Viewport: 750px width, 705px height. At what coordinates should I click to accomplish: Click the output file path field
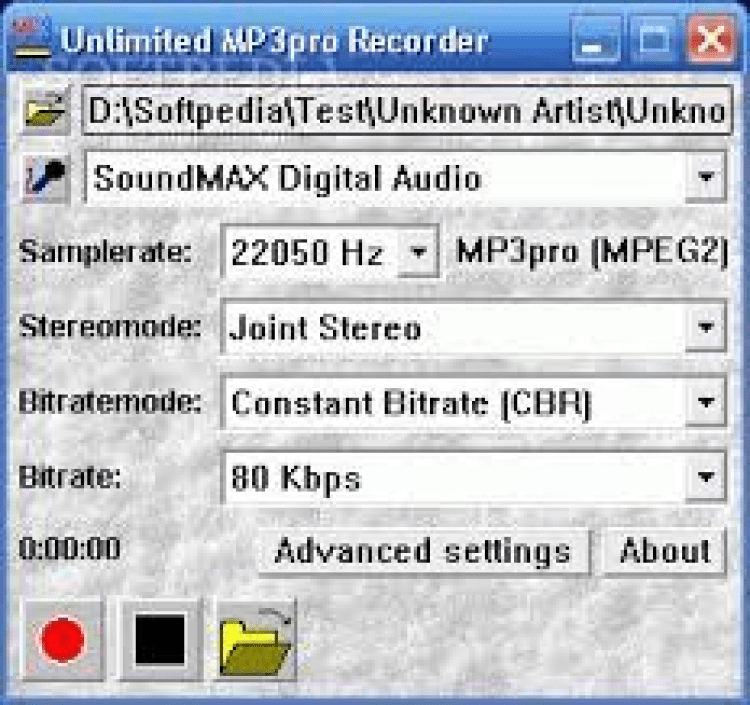(x=407, y=110)
